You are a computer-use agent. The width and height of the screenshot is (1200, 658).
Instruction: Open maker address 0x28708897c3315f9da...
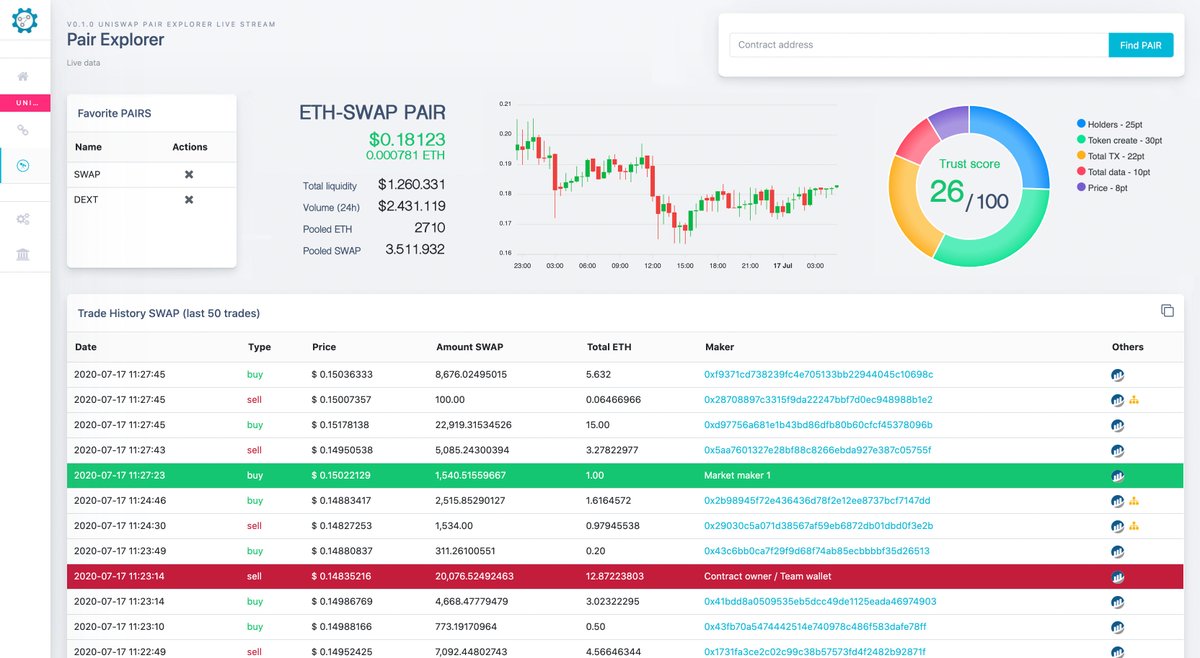(x=818, y=400)
